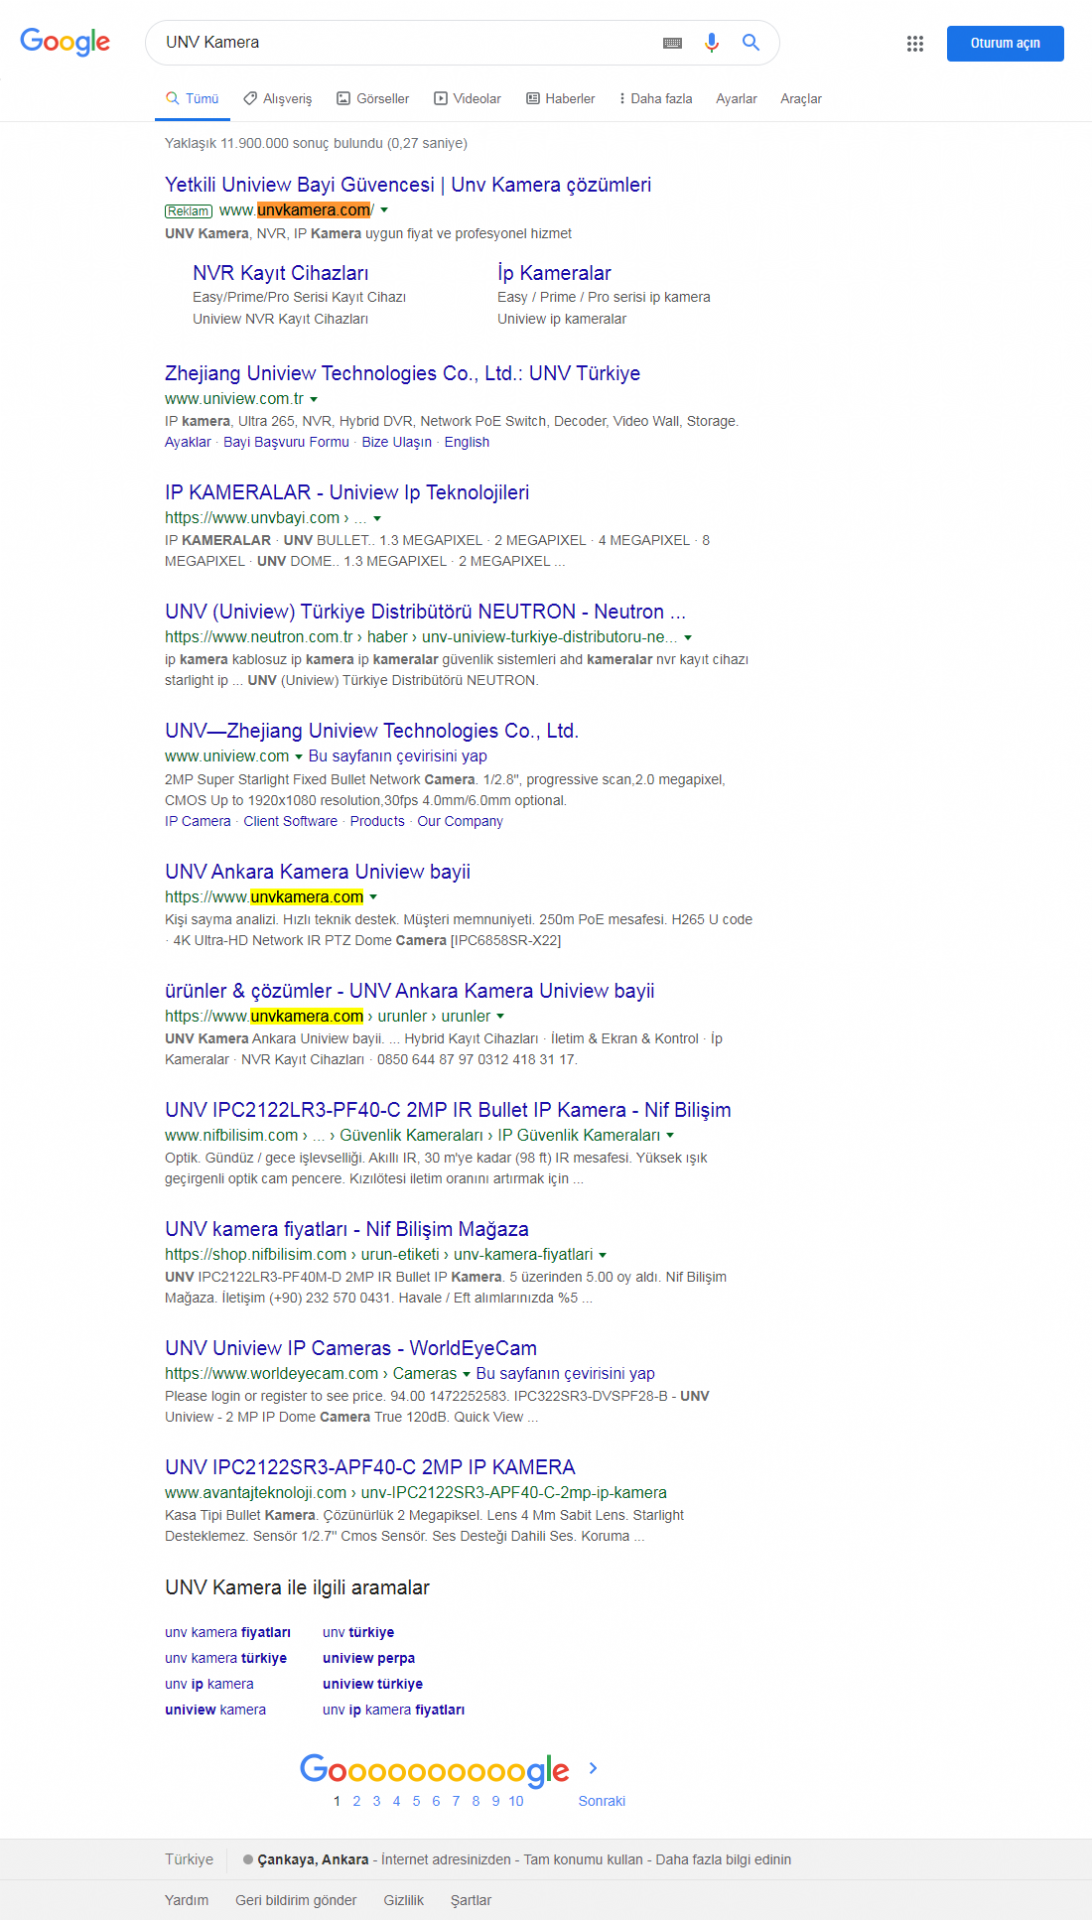The height and width of the screenshot is (1920, 1092).
Task: Go to results page 10
Action: (x=516, y=1800)
